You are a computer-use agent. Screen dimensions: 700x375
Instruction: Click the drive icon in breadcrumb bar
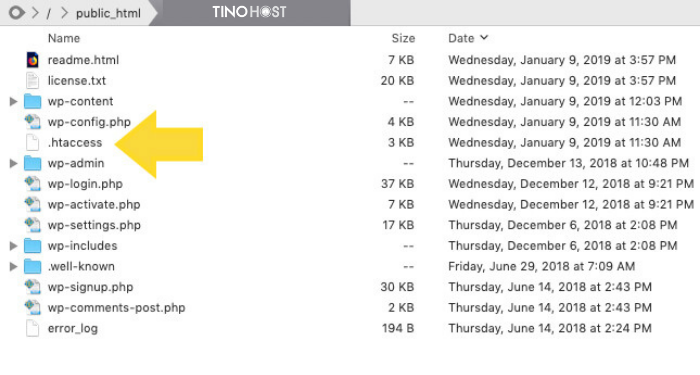(x=17, y=12)
